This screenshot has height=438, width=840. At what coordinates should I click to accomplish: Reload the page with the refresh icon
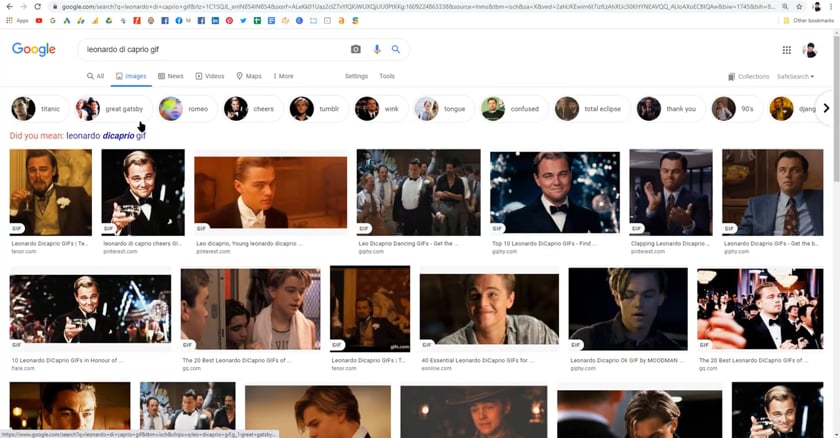(x=37, y=6)
